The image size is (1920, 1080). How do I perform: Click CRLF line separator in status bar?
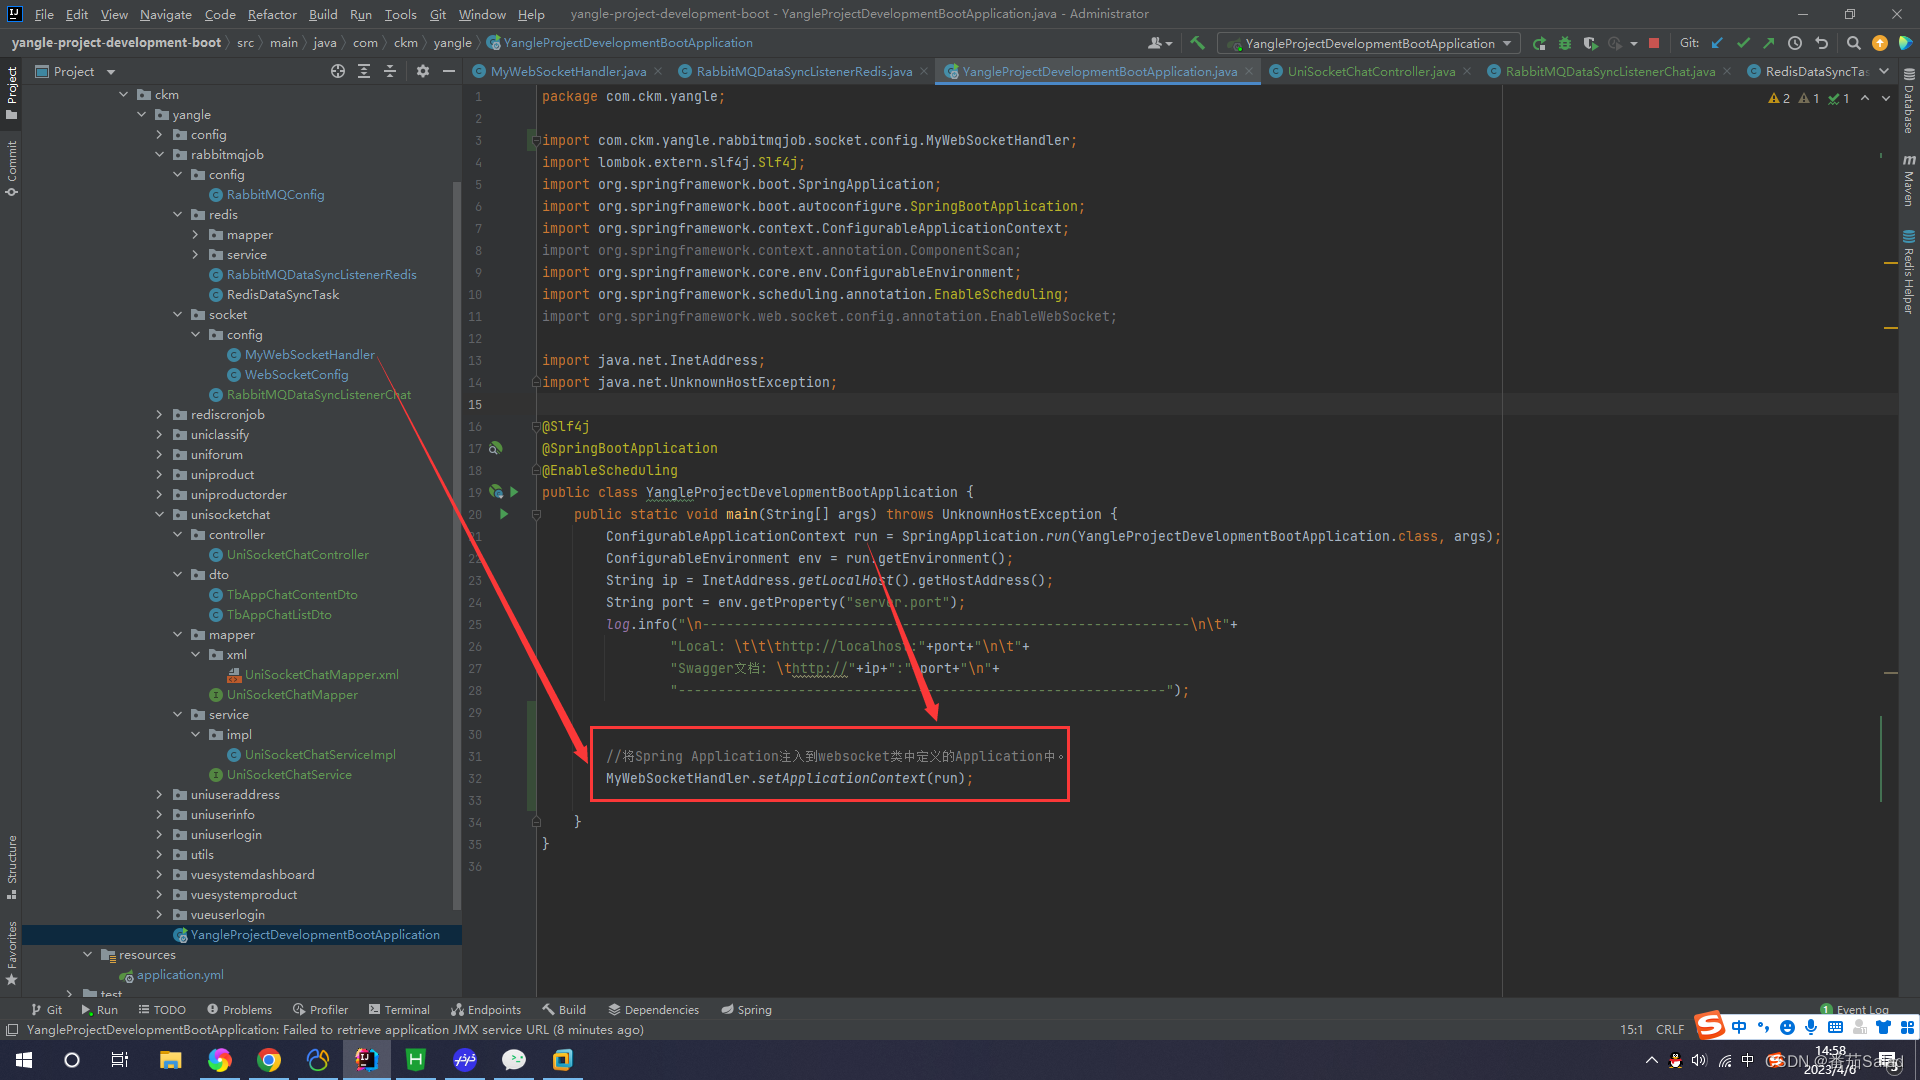1669,1029
